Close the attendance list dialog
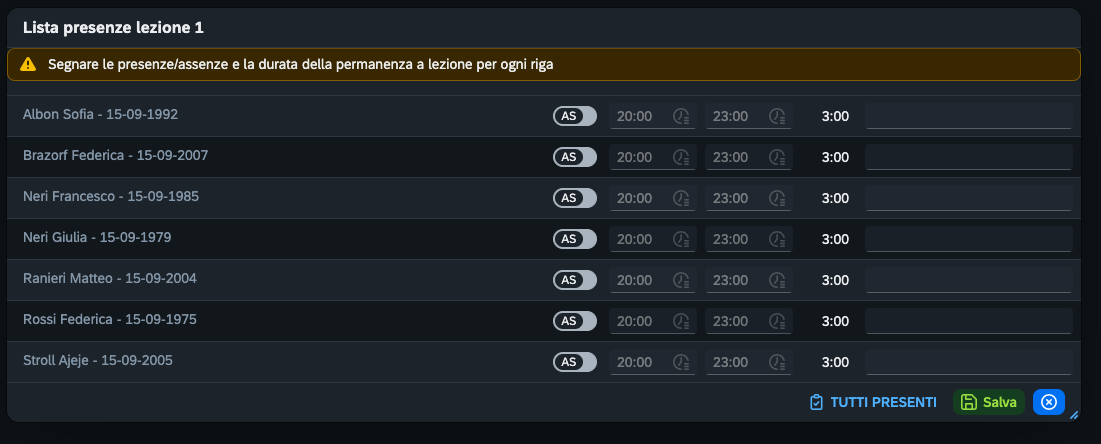 [x=1048, y=402]
